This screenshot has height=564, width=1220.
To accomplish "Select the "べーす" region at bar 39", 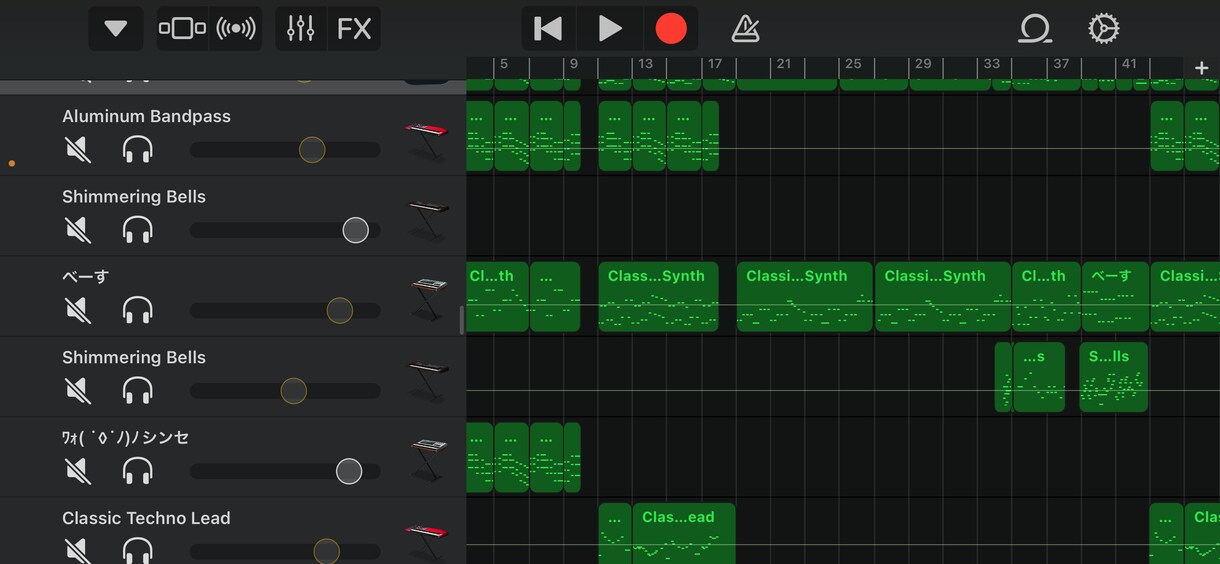I will click(1115, 296).
